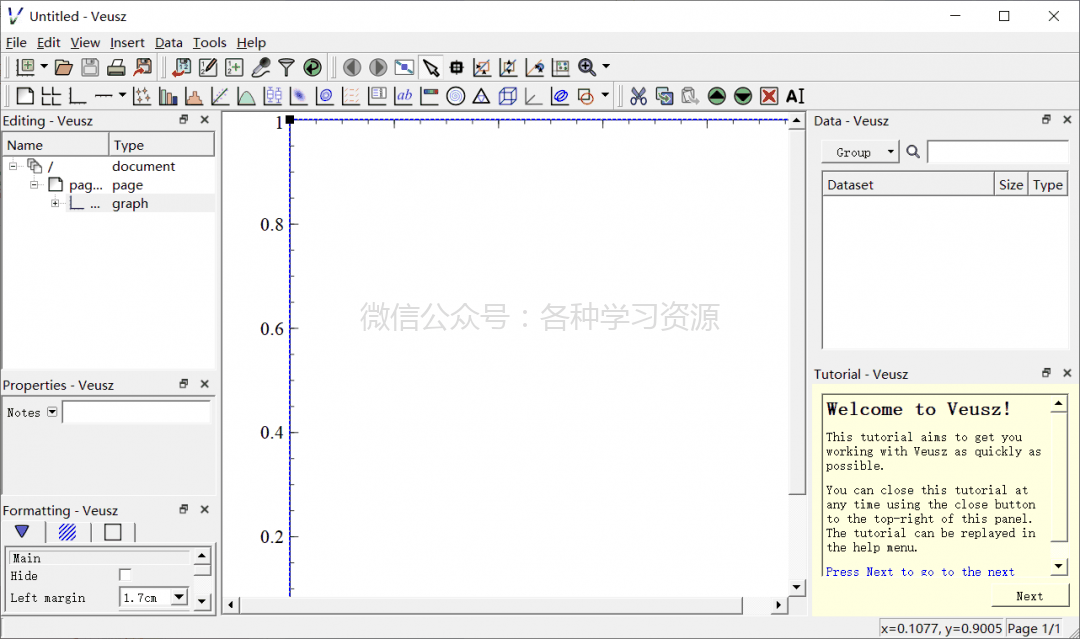Click the Move widget up green arrow
This screenshot has width=1080, height=639.
pyautogui.click(x=716, y=96)
